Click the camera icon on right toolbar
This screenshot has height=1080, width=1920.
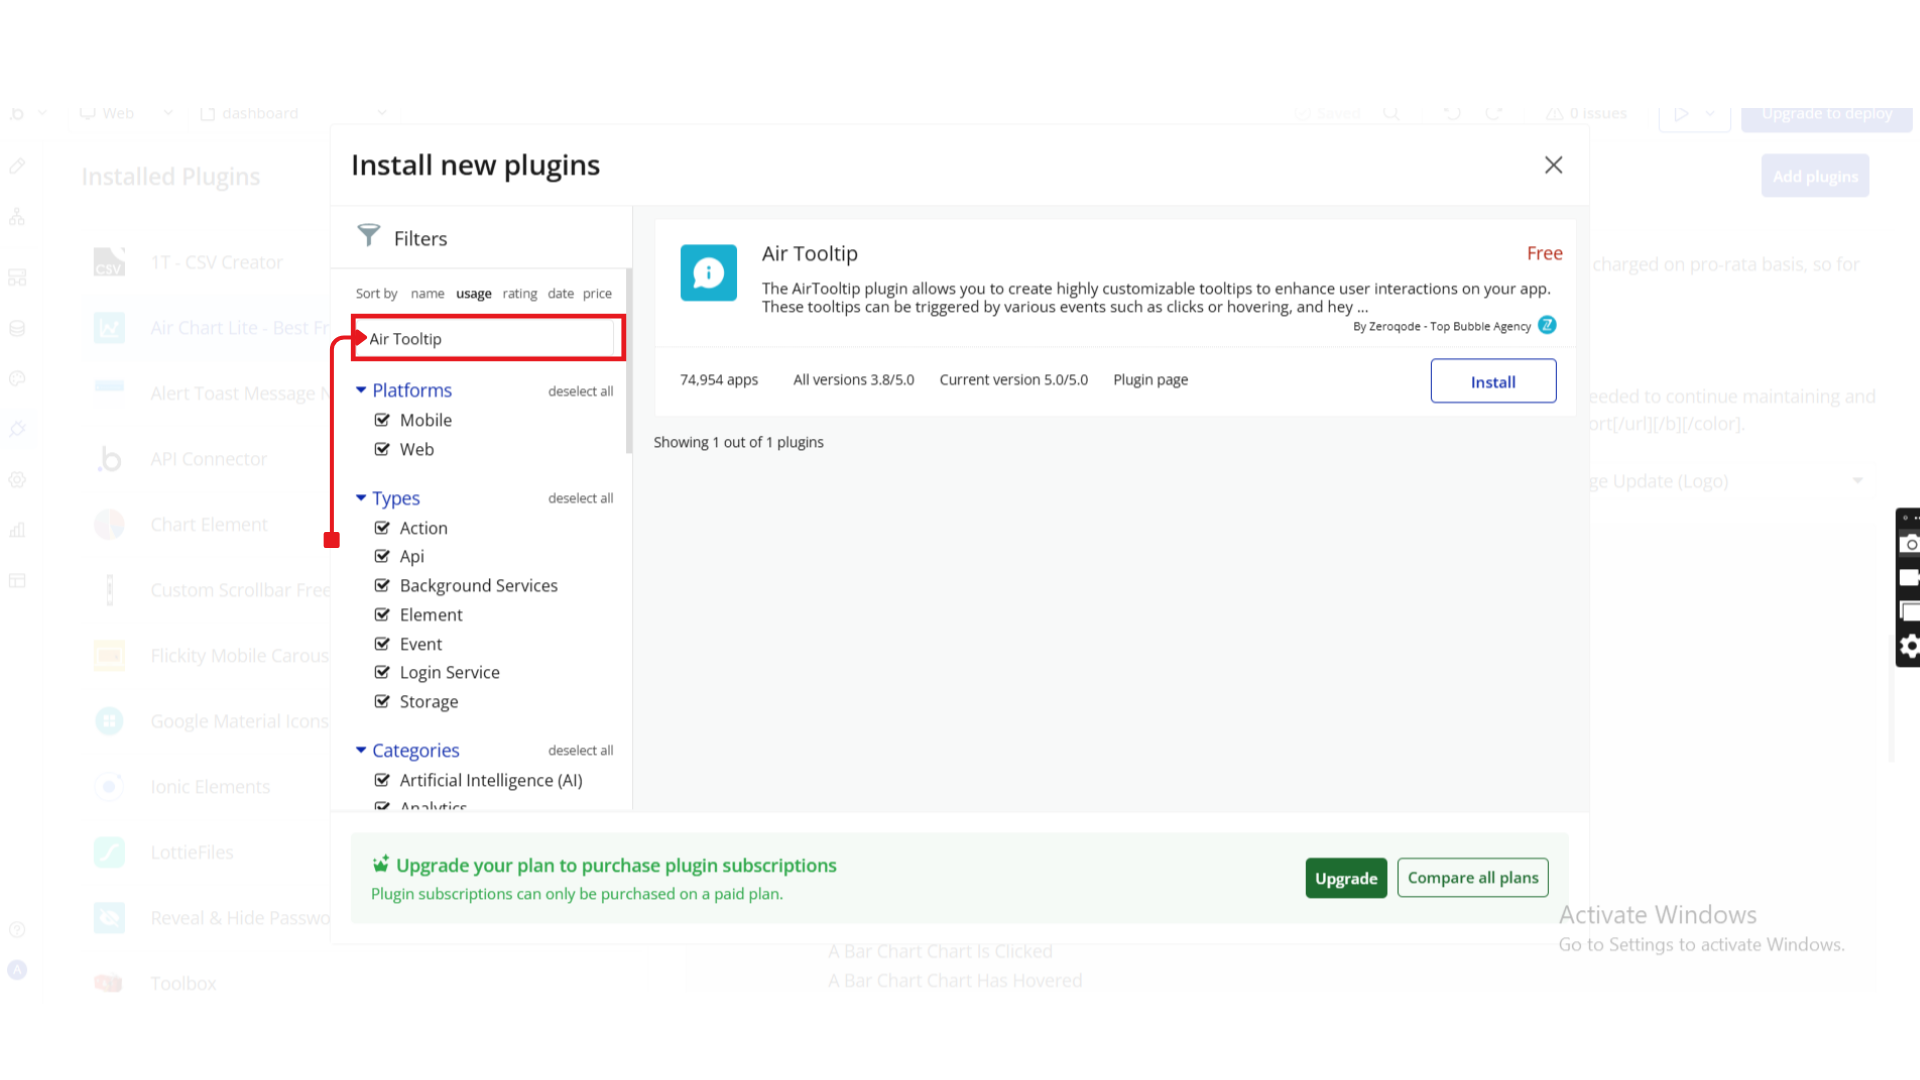coord(1909,544)
